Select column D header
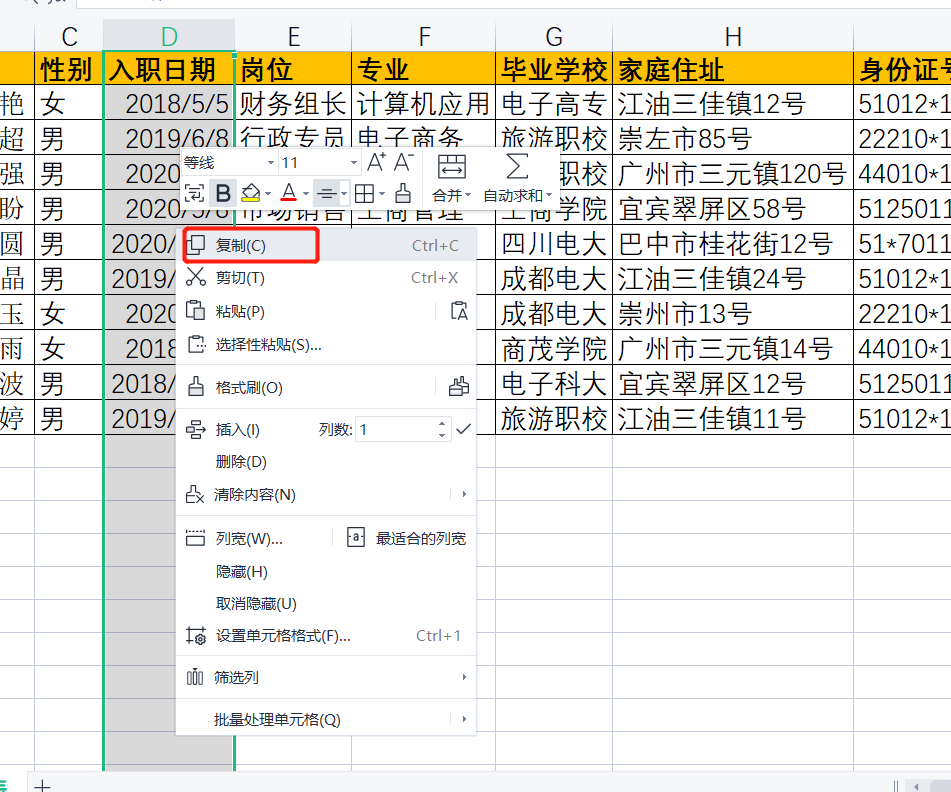 169,36
